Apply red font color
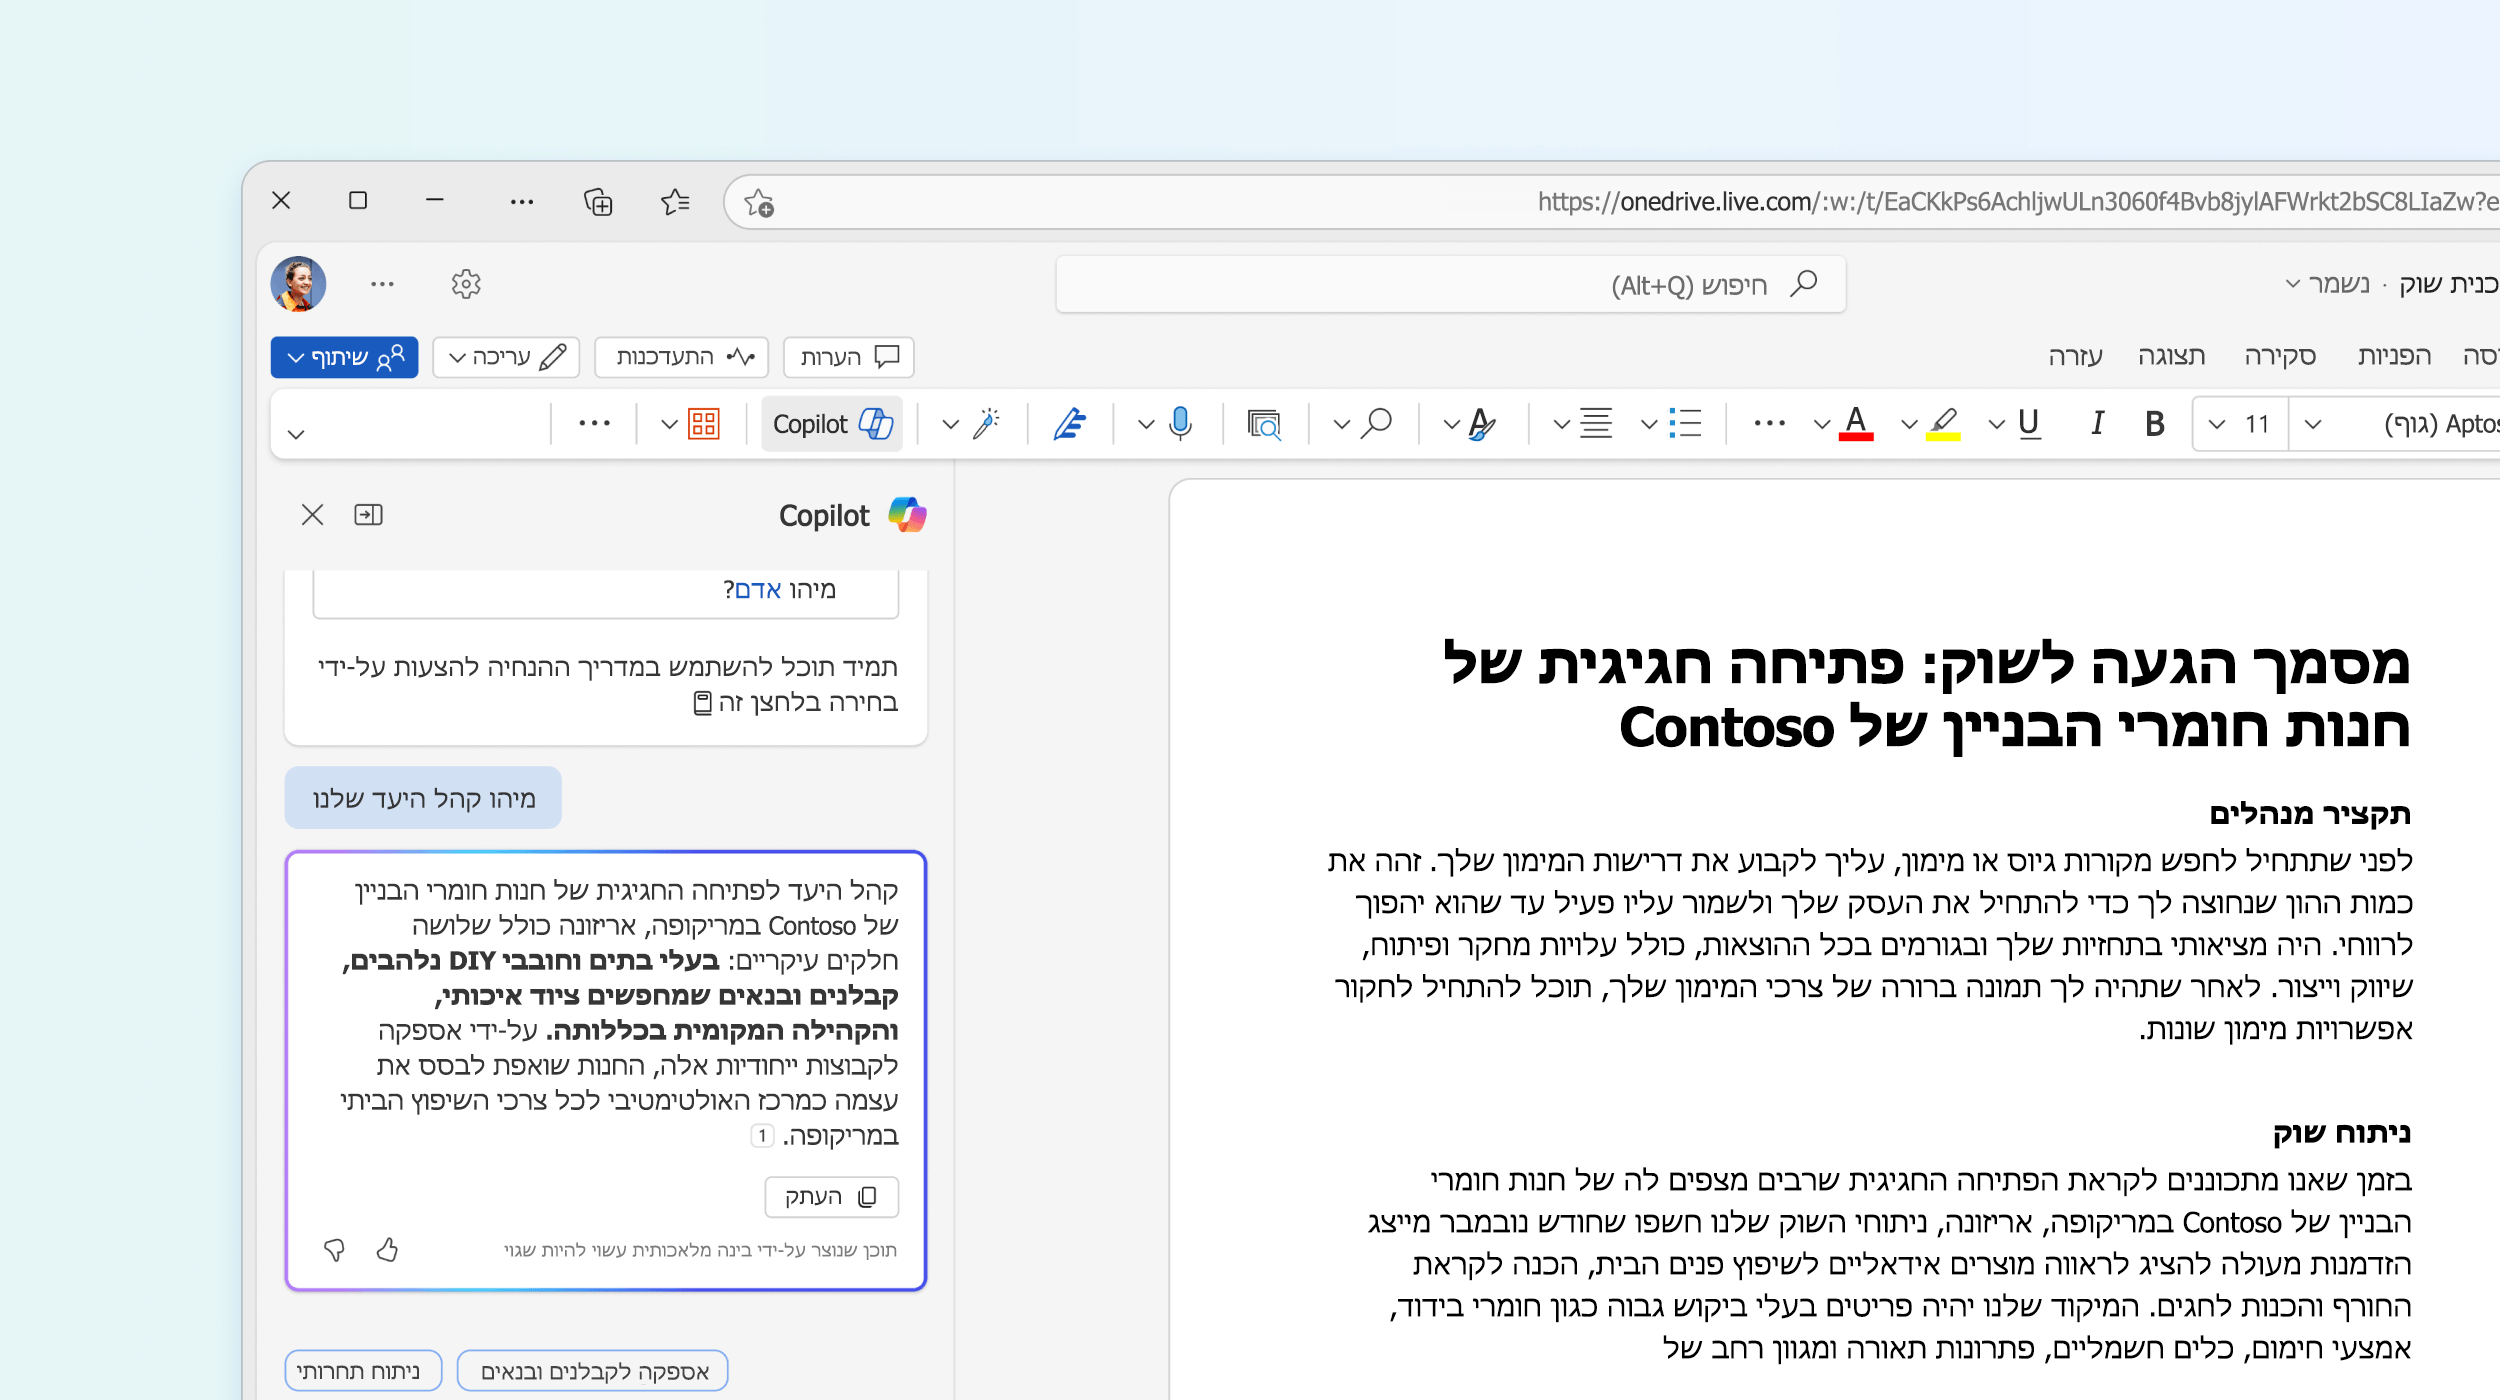 click(1856, 424)
